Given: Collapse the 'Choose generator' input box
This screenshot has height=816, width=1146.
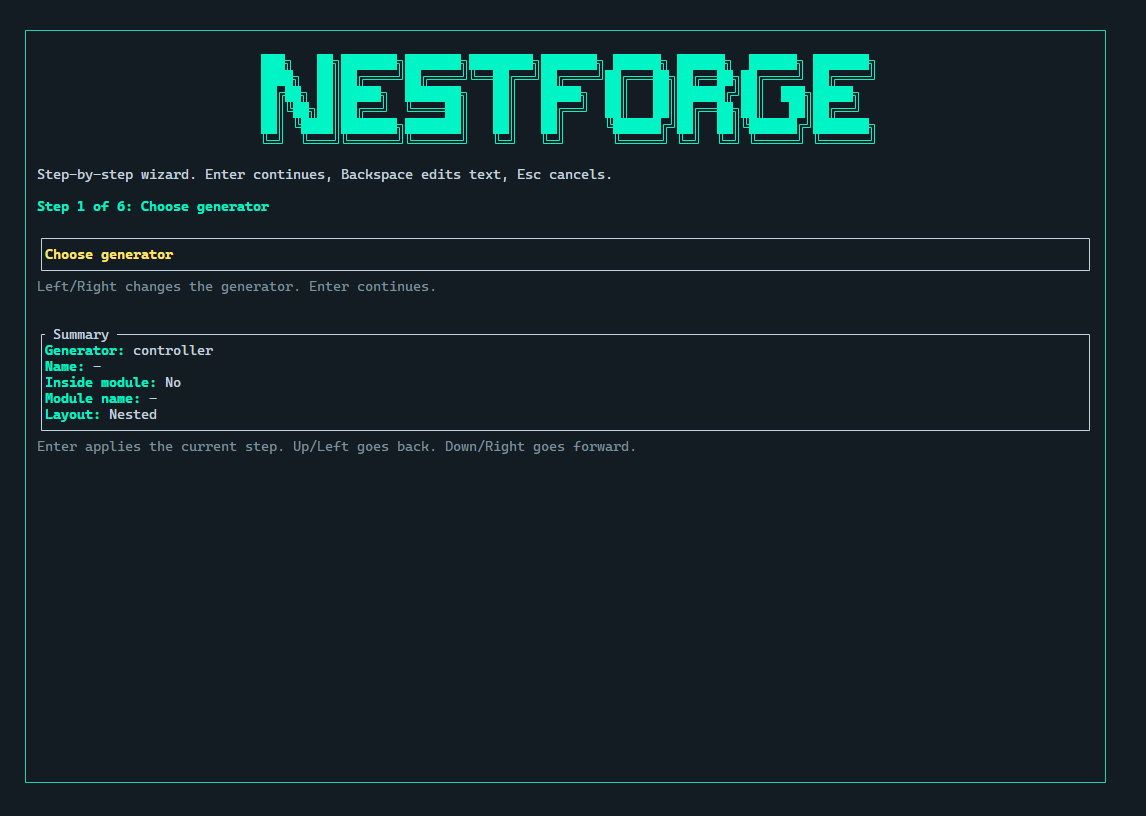Looking at the screenshot, I should (564, 254).
